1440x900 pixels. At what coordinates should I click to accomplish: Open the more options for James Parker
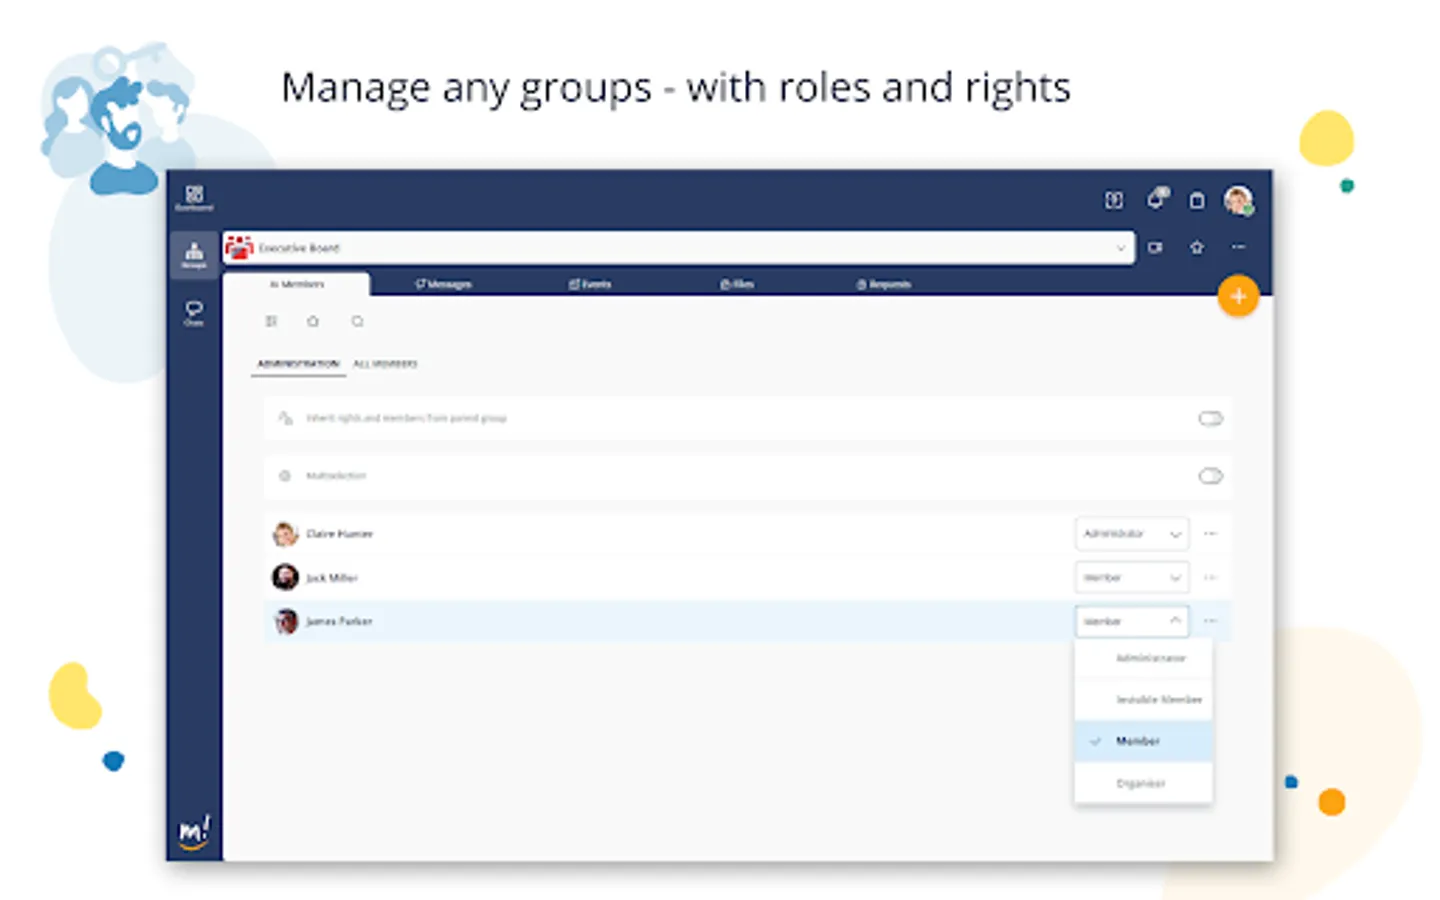(x=1211, y=621)
